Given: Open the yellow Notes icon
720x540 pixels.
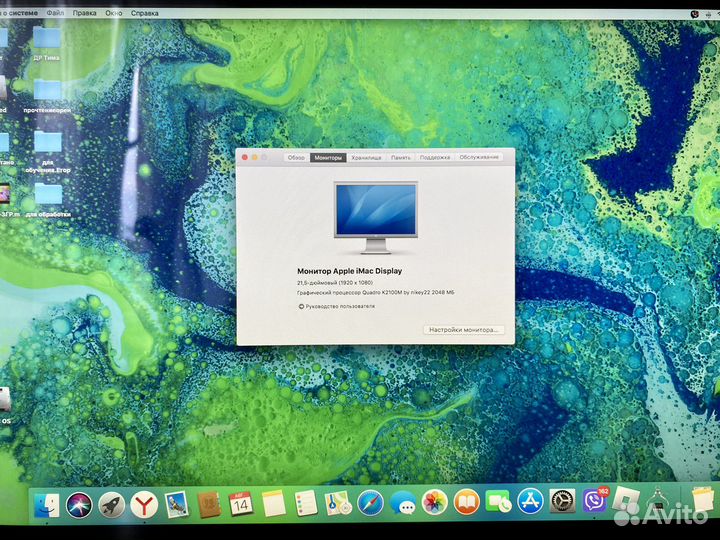Looking at the screenshot, I should pyautogui.click(x=274, y=503).
